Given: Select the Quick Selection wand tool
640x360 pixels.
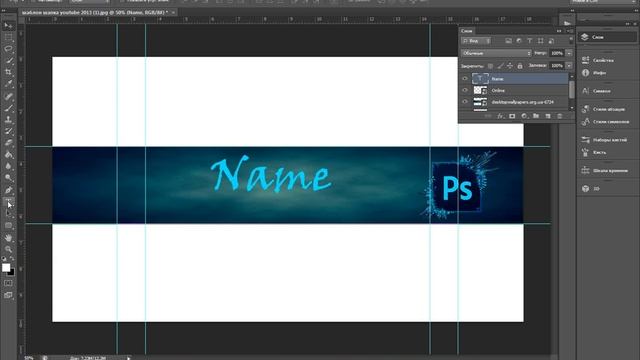Looking at the screenshot, I should click(8, 61).
